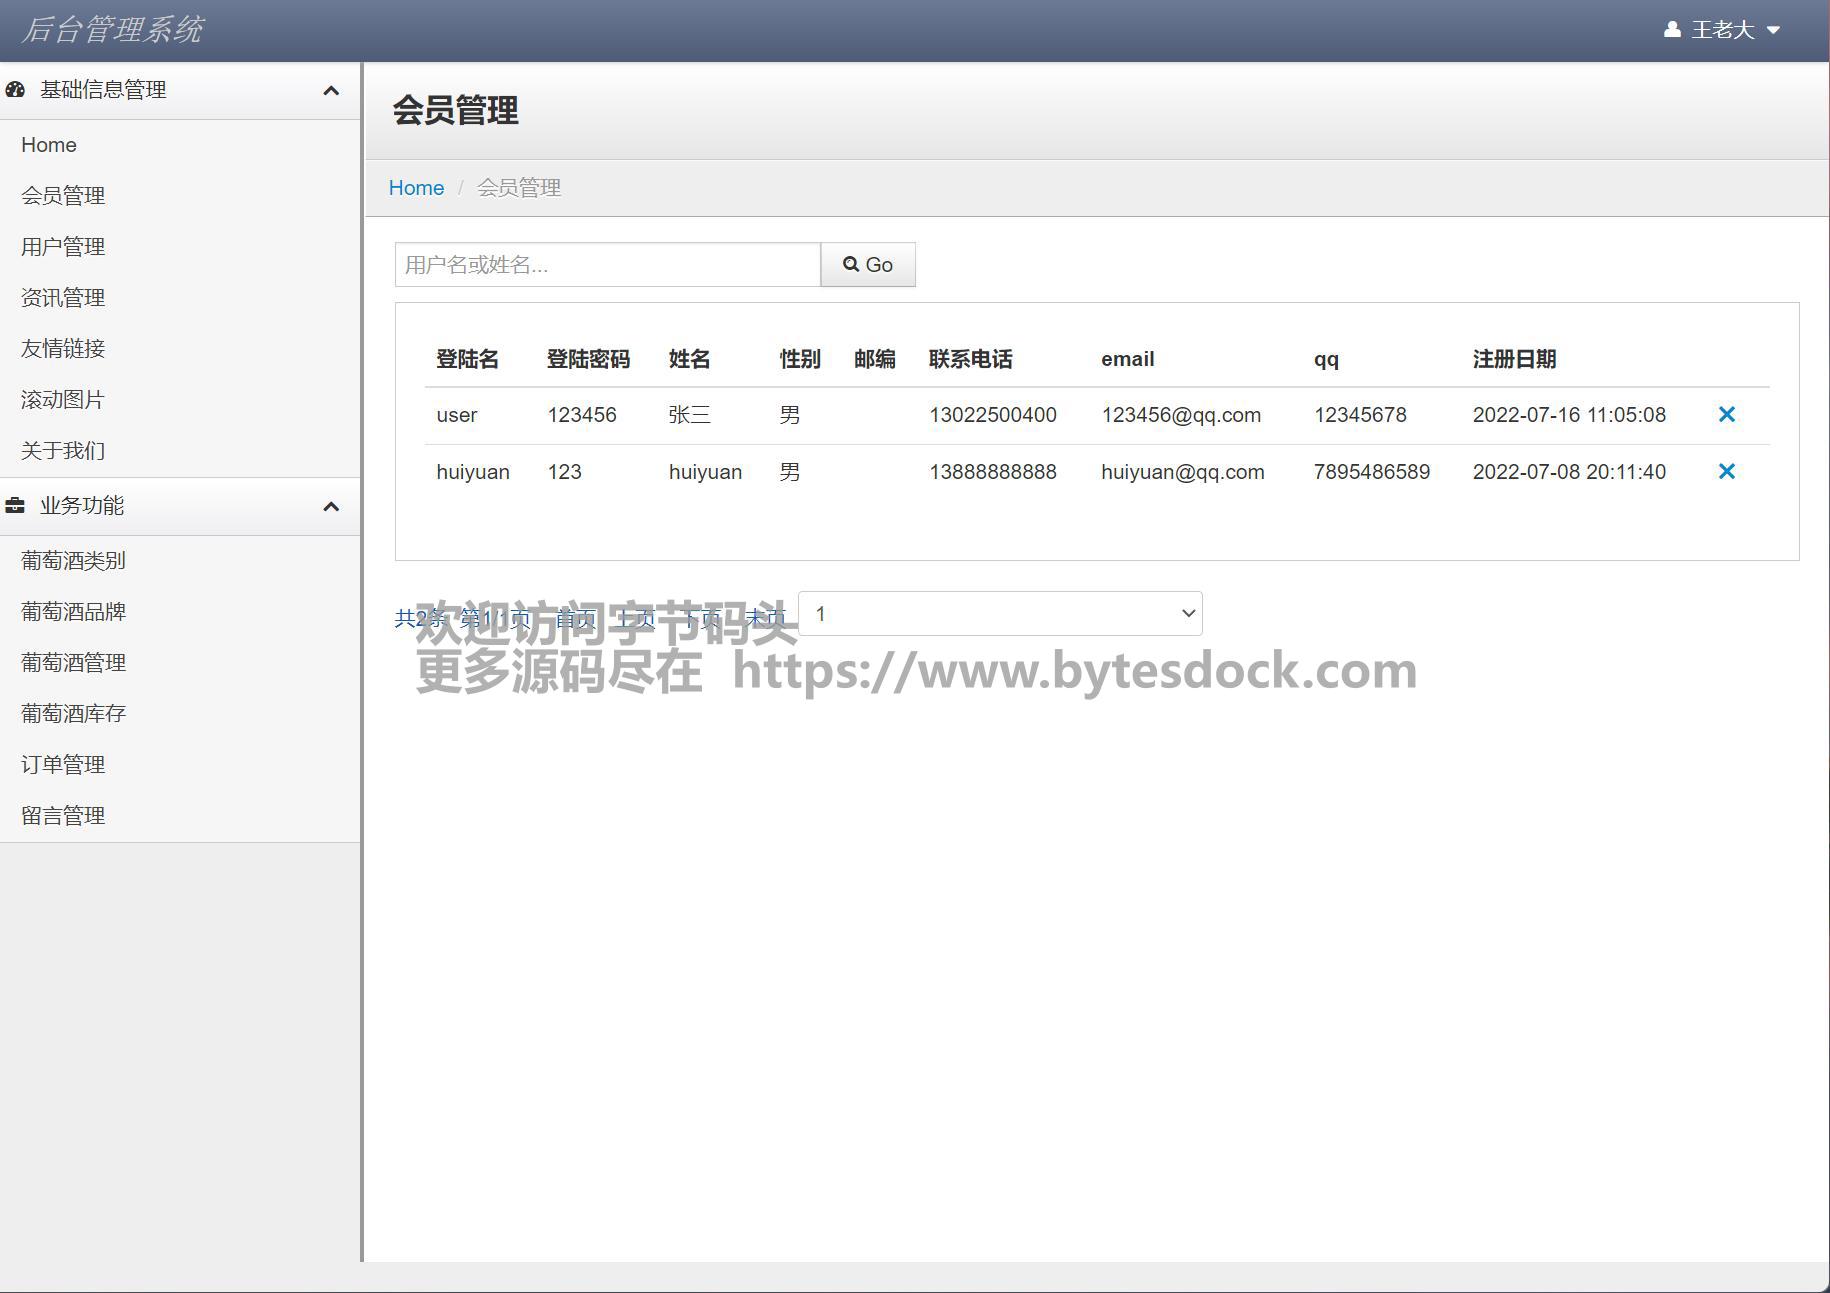This screenshot has height=1293, width=1830.
Task: Go to 葡萄酒类别 in sidebar
Action: 73,561
